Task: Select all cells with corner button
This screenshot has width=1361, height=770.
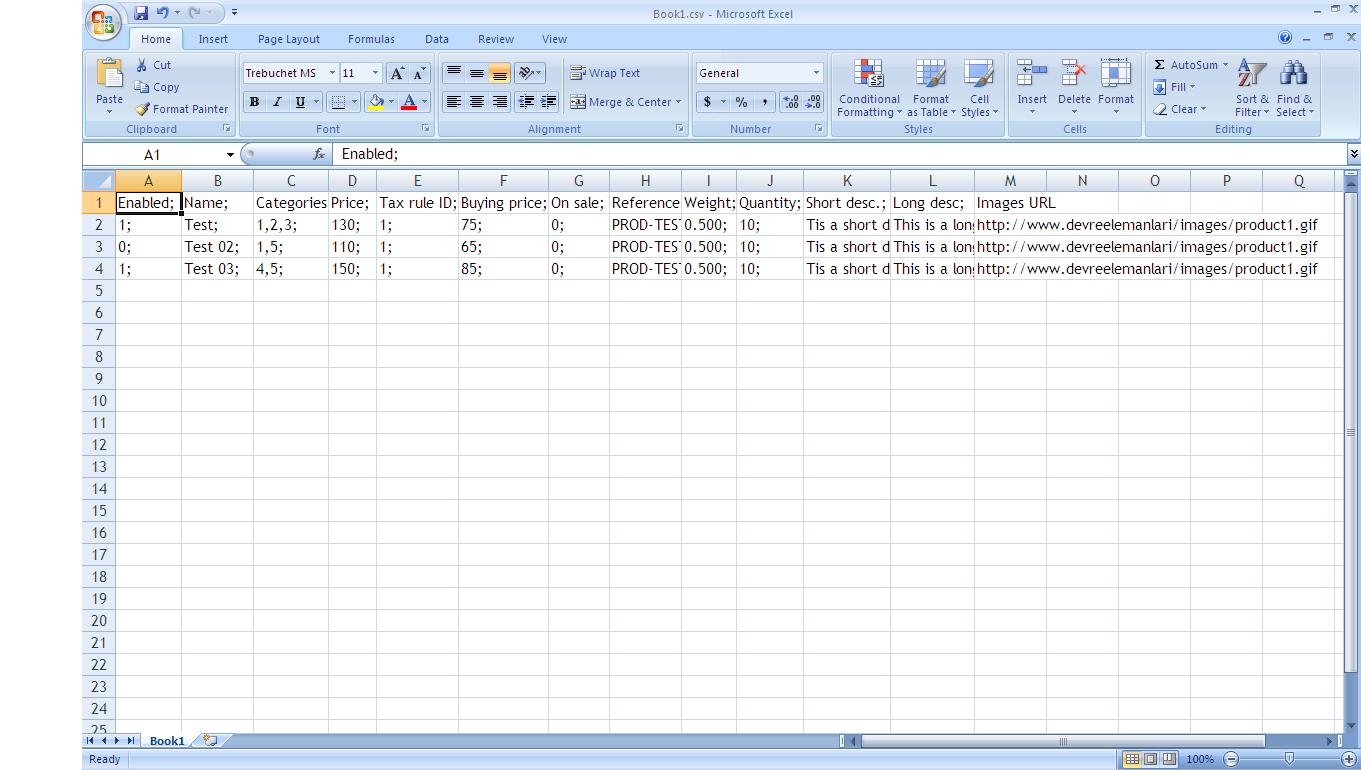Action: [98, 181]
